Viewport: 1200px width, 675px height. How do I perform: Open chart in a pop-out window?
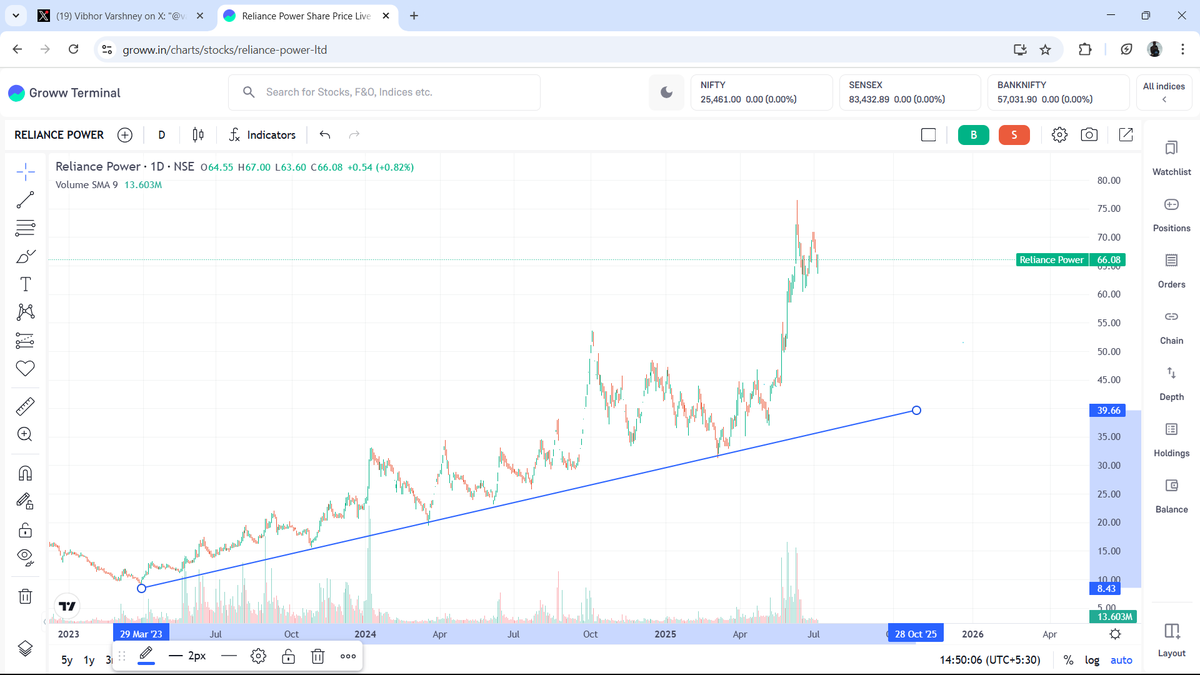tap(1126, 135)
